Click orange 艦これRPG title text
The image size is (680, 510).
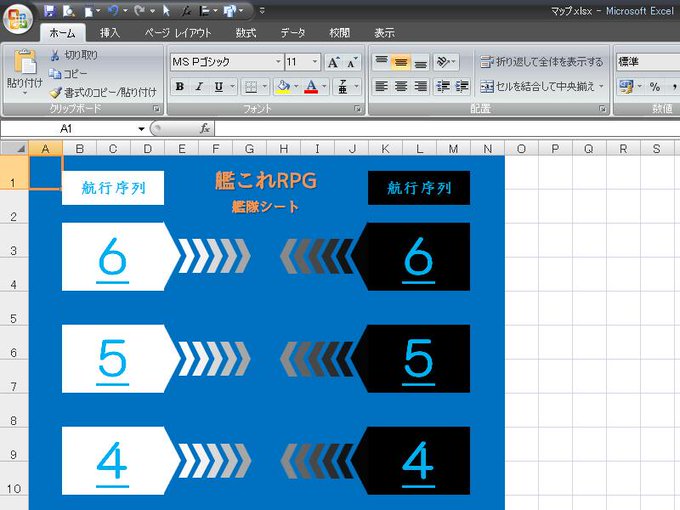click(x=266, y=180)
